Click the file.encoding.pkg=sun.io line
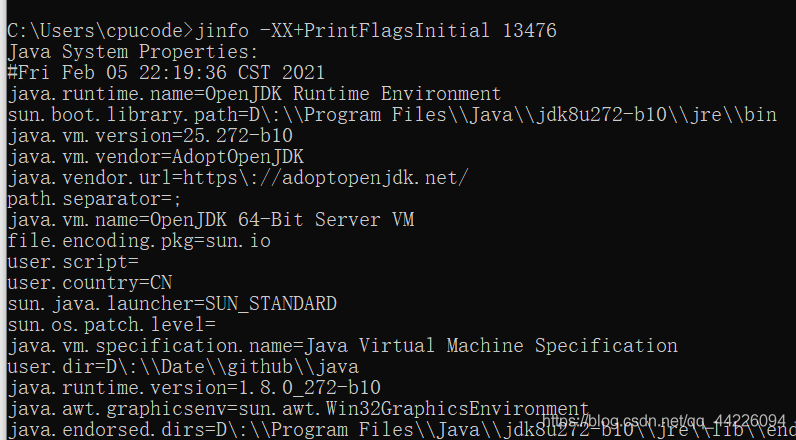Screen dimensions: 796x440 pos(138,240)
